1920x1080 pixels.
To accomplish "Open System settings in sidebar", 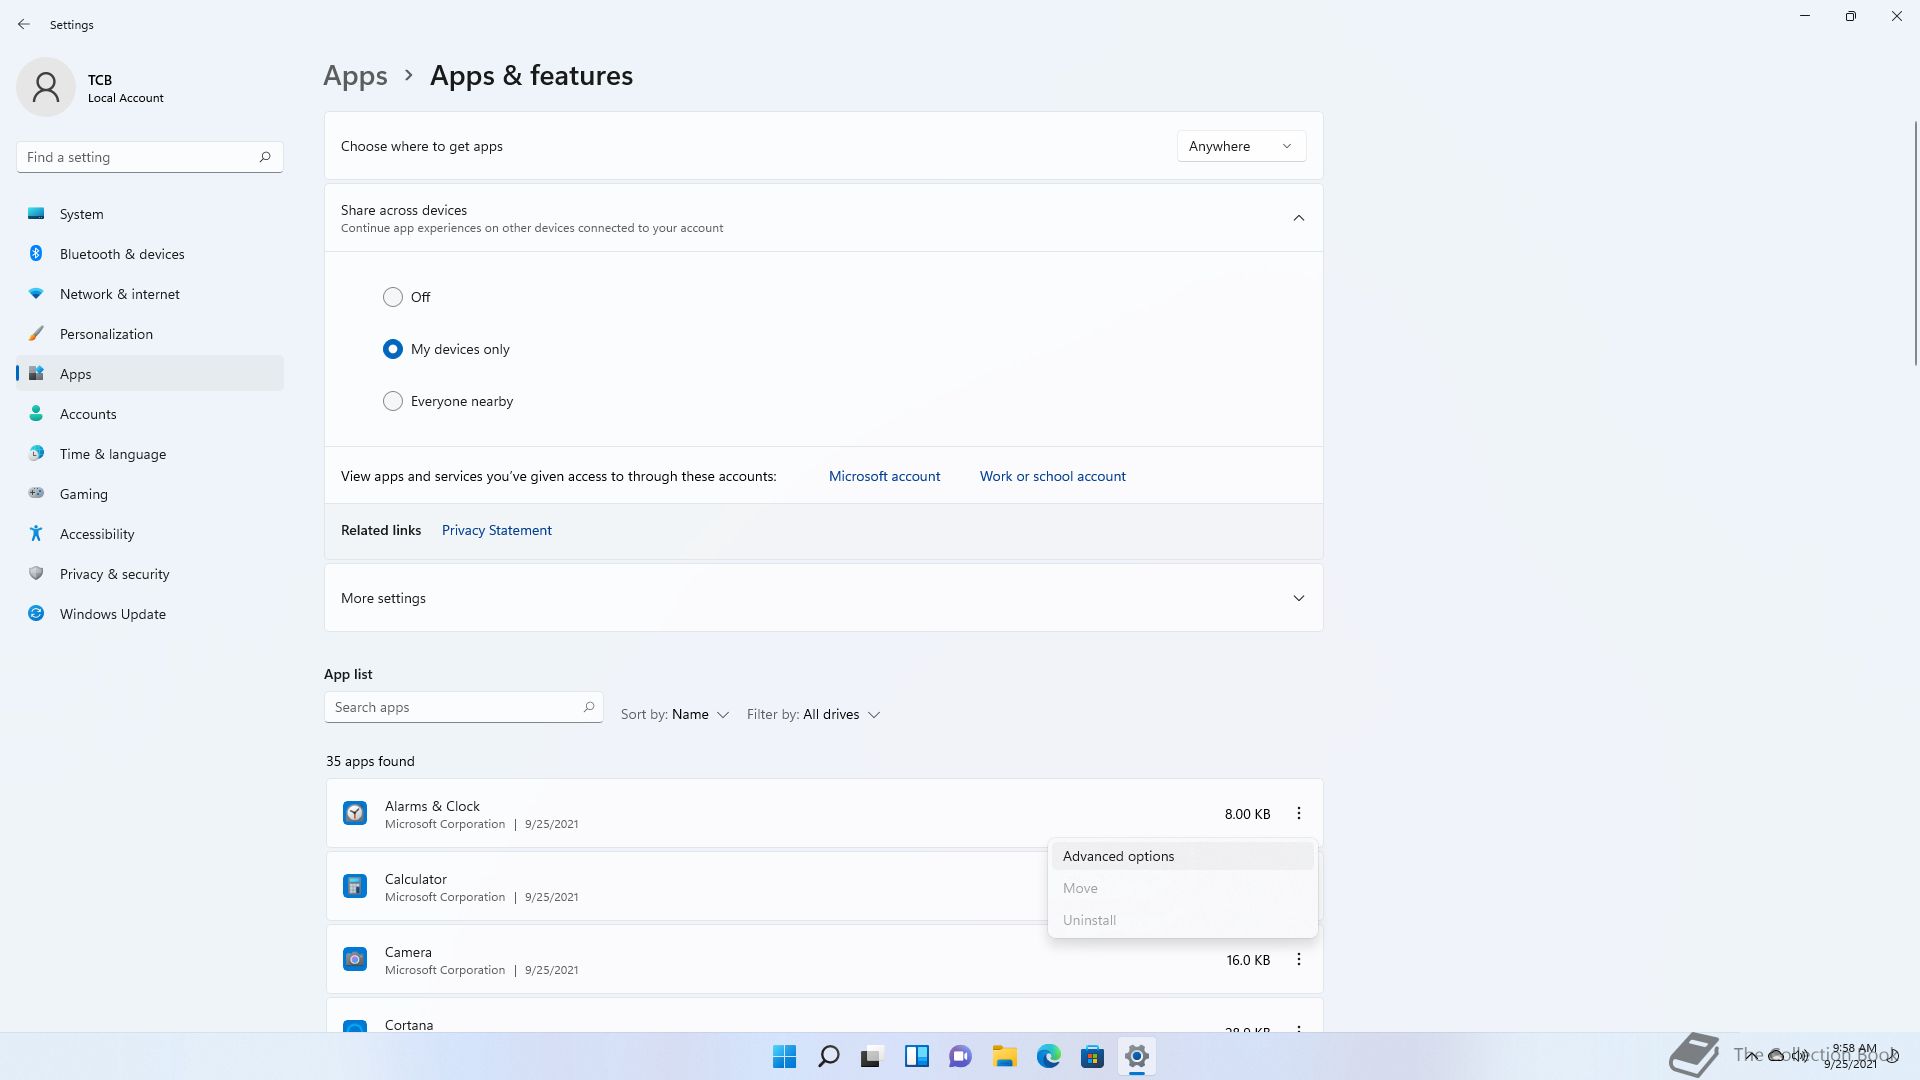I will 150,214.
